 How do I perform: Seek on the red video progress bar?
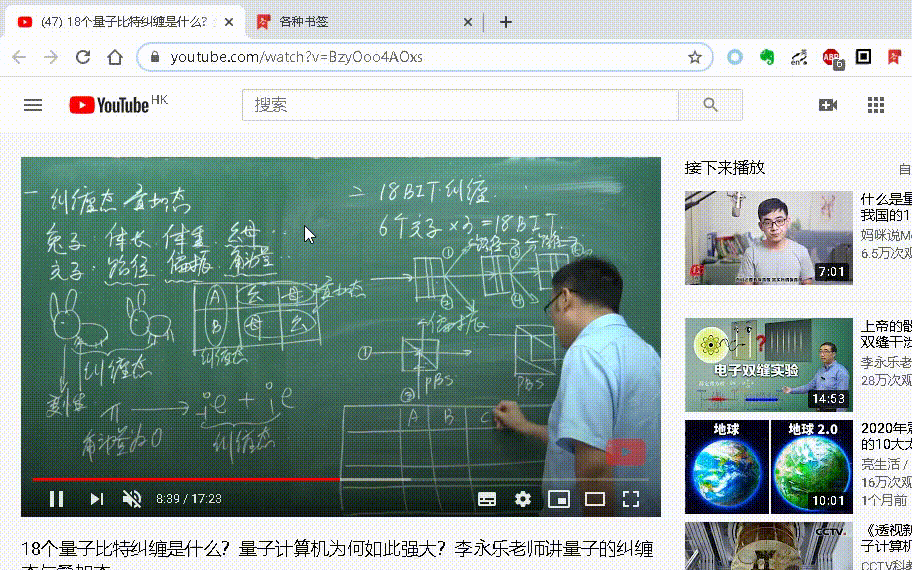341,479
